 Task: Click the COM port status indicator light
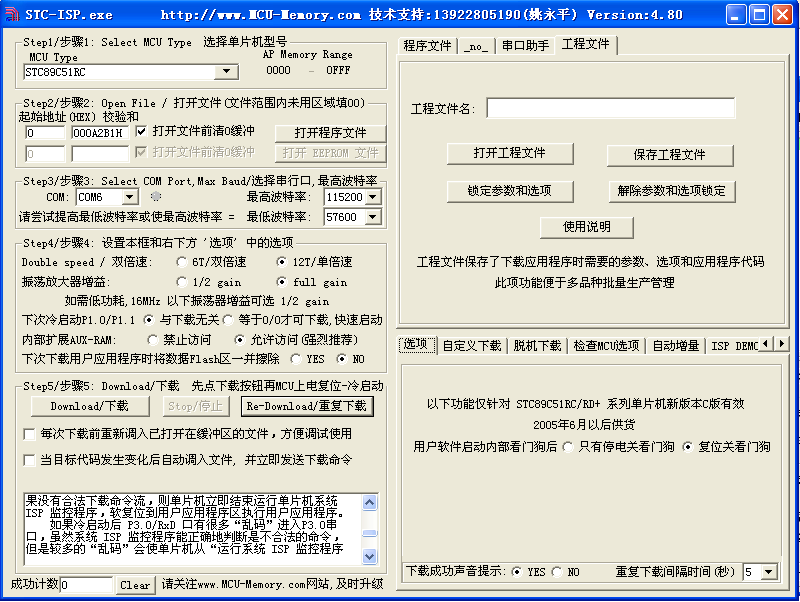coord(156,196)
